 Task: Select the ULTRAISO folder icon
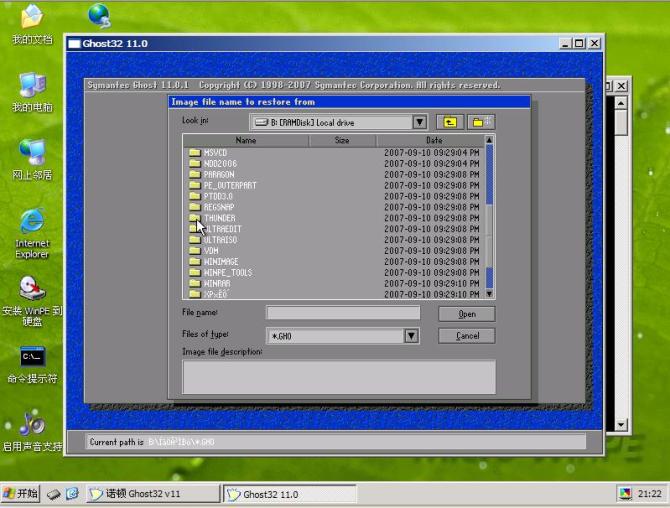[x=194, y=240]
